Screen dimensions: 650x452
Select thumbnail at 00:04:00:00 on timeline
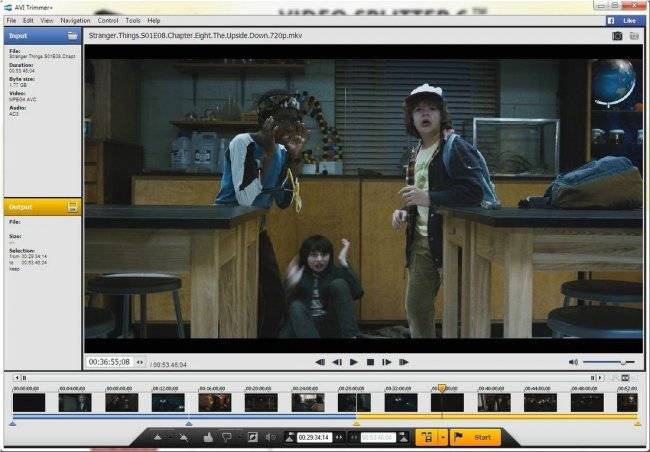(75, 403)
